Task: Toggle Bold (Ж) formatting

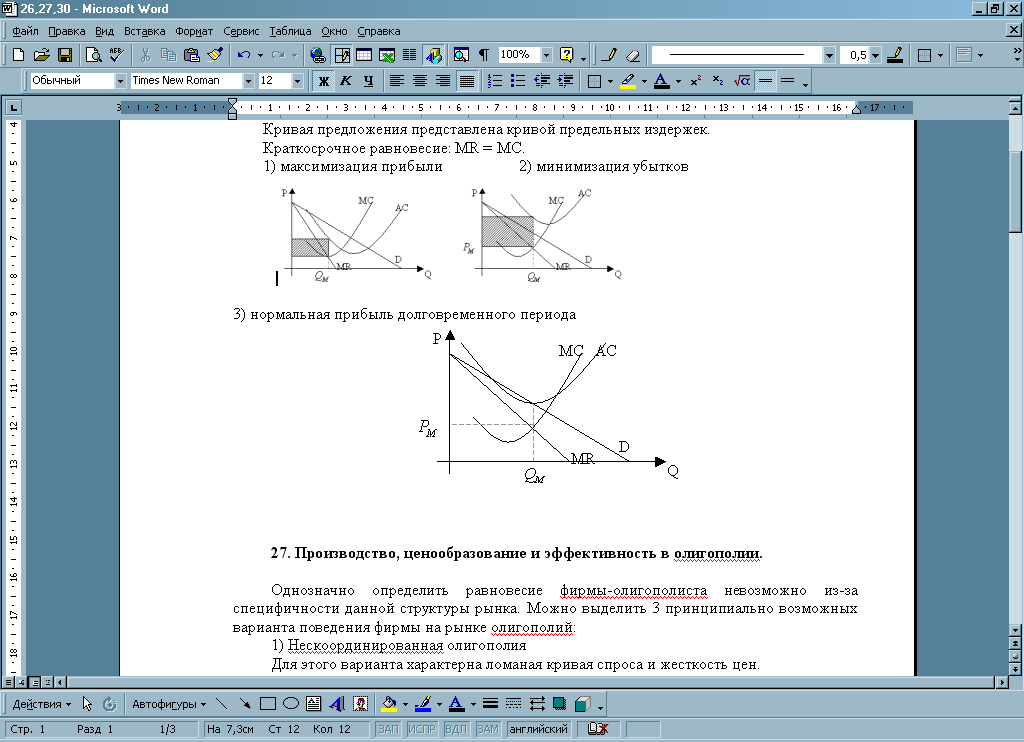Action: (x=323, y=81)
